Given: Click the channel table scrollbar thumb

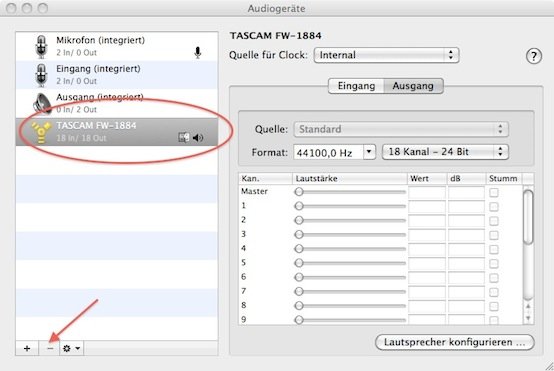Looking at the screenshot, I should 528,217.
